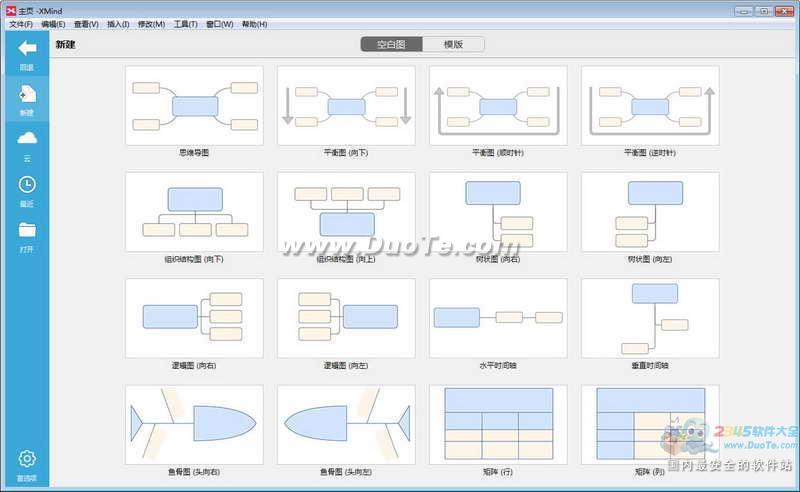Select the 新建 new-file icon in sidebar

point(27,94)
